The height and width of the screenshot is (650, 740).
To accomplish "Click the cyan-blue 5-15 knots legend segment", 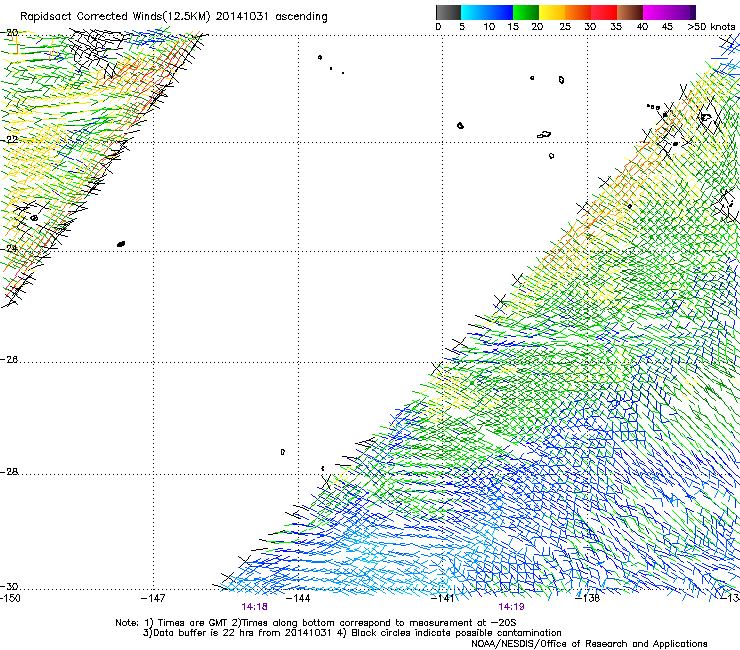I will (x=487, y=12).
